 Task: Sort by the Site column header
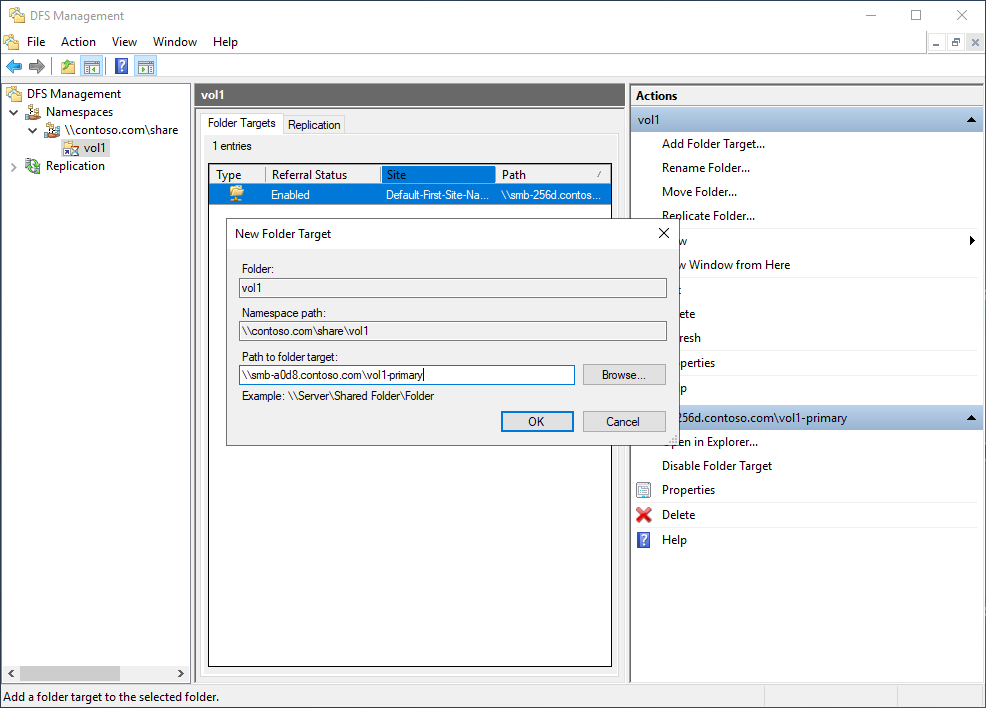pos(438,175)
